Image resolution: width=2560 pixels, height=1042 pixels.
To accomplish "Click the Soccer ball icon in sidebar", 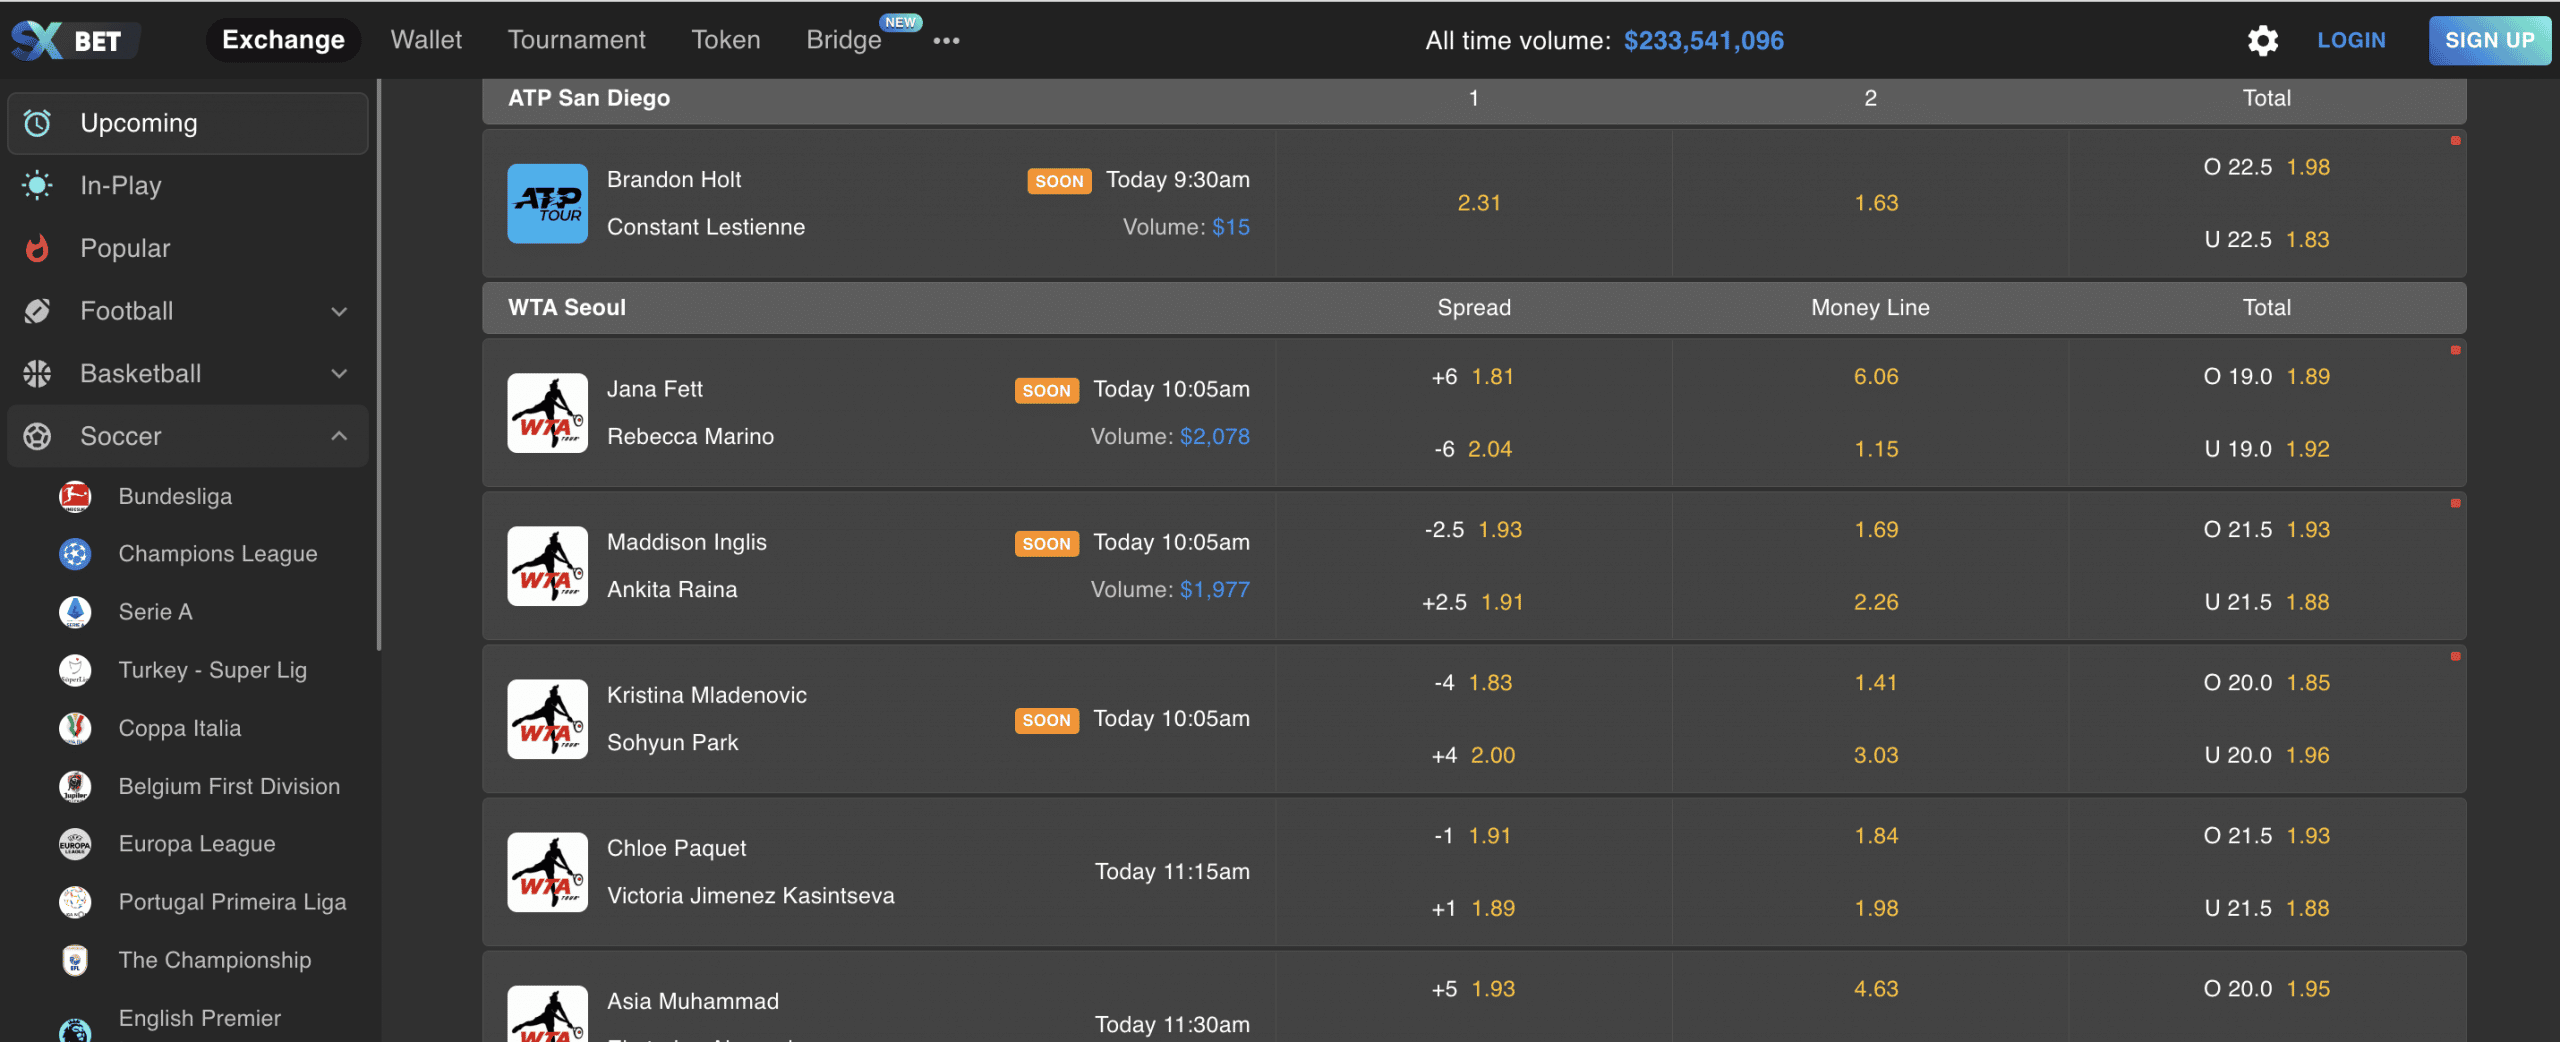I will [x=37, y=436].
